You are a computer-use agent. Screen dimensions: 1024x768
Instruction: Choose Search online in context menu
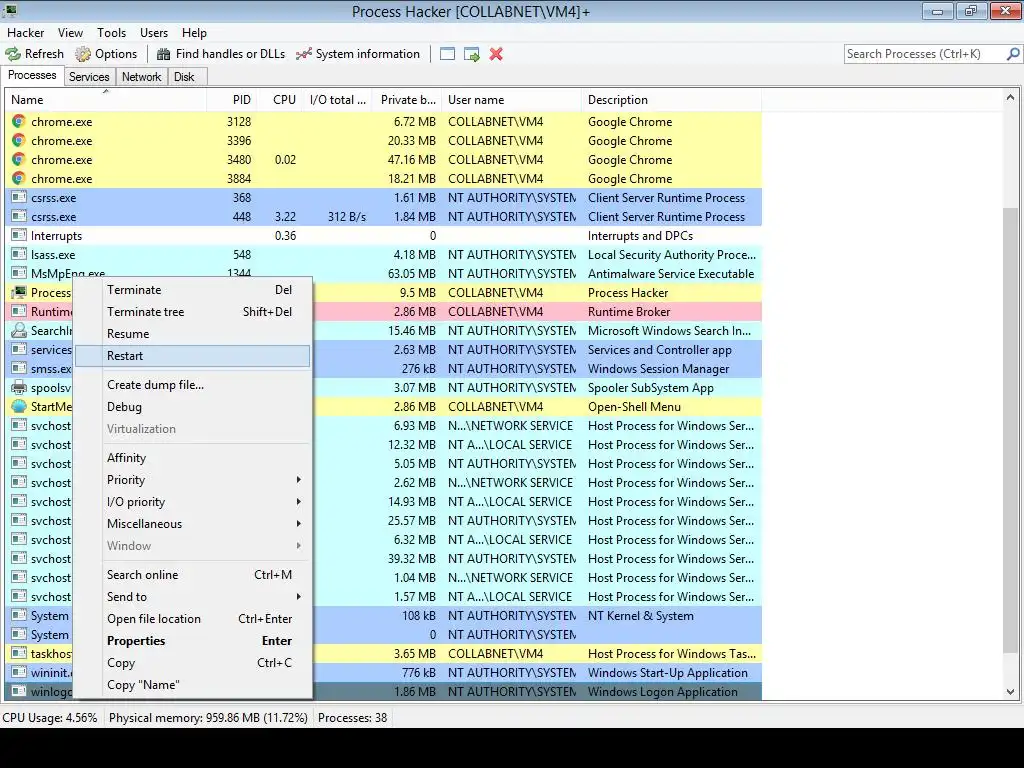[193, 575]
